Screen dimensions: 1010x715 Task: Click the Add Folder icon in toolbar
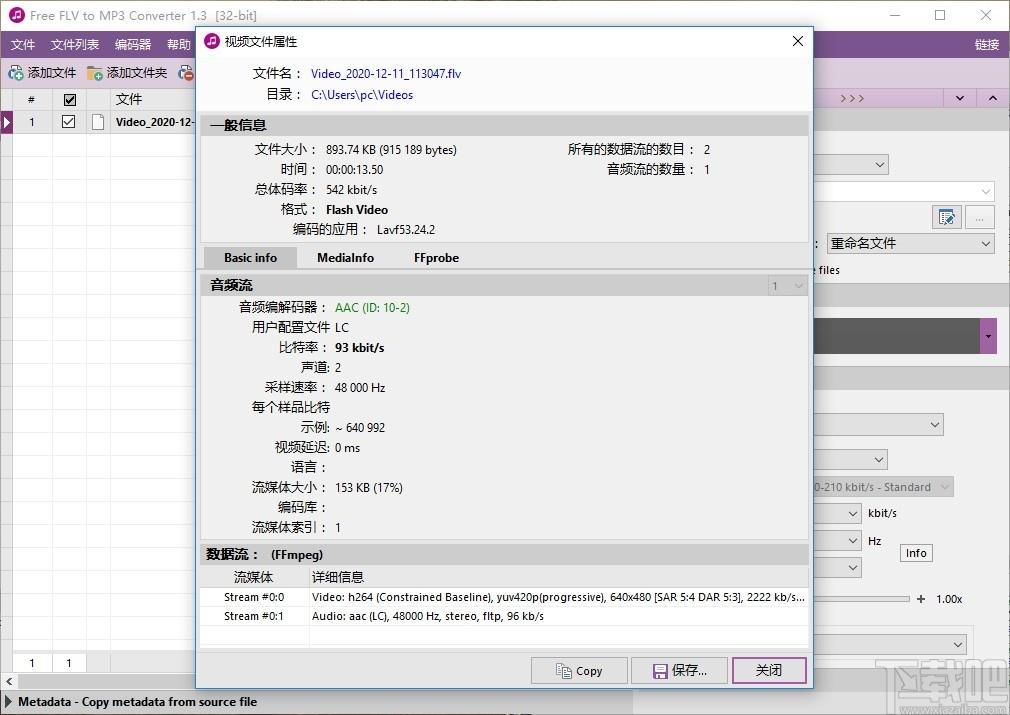(x=95, y=73)
